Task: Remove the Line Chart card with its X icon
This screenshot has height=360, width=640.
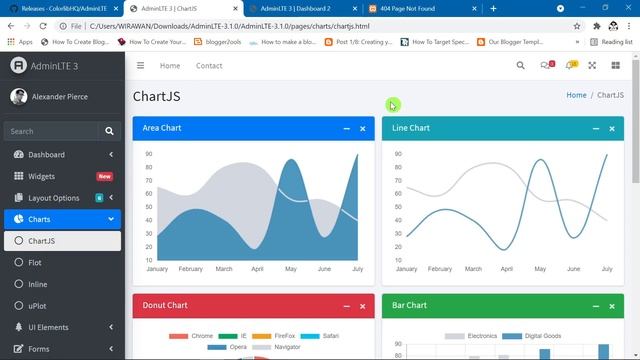Action: tap(612, 129)
